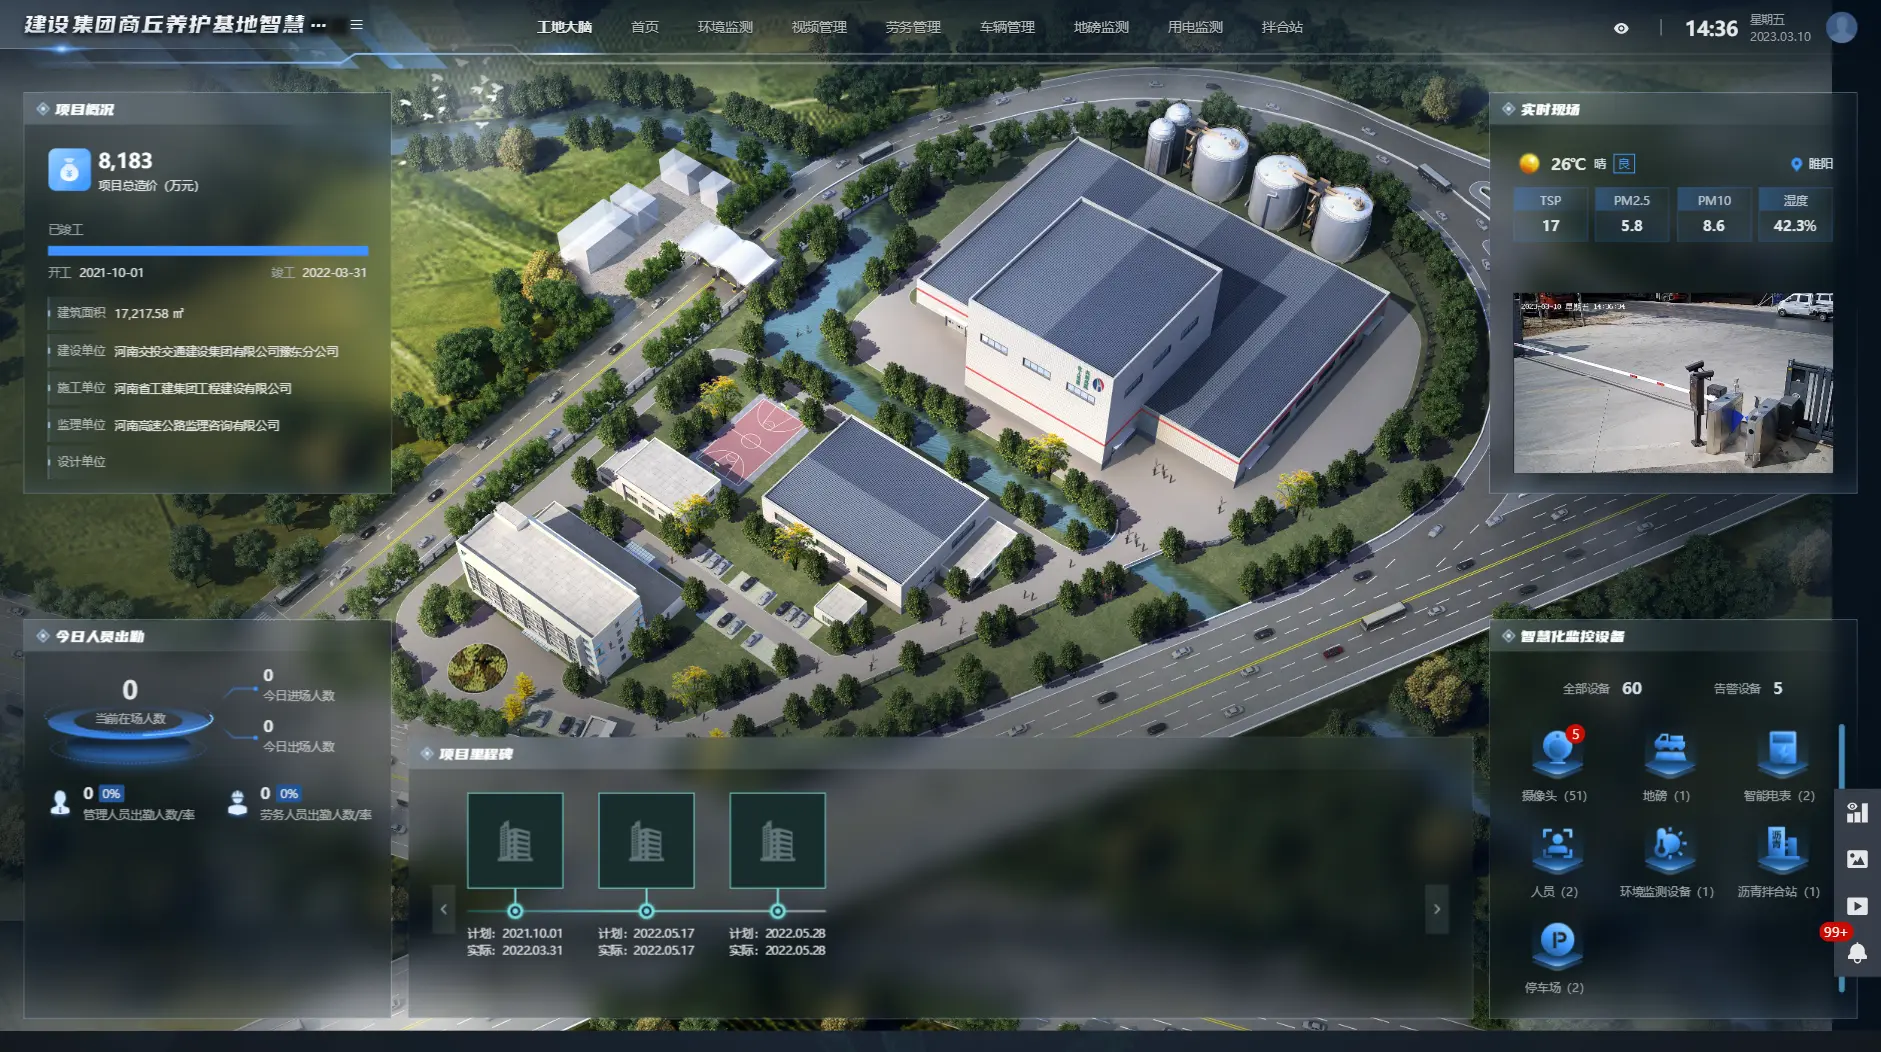Click the video play icon in right sidebar
Image resolution: width=1881 pixels, height=1052 pixels.
1857,906
